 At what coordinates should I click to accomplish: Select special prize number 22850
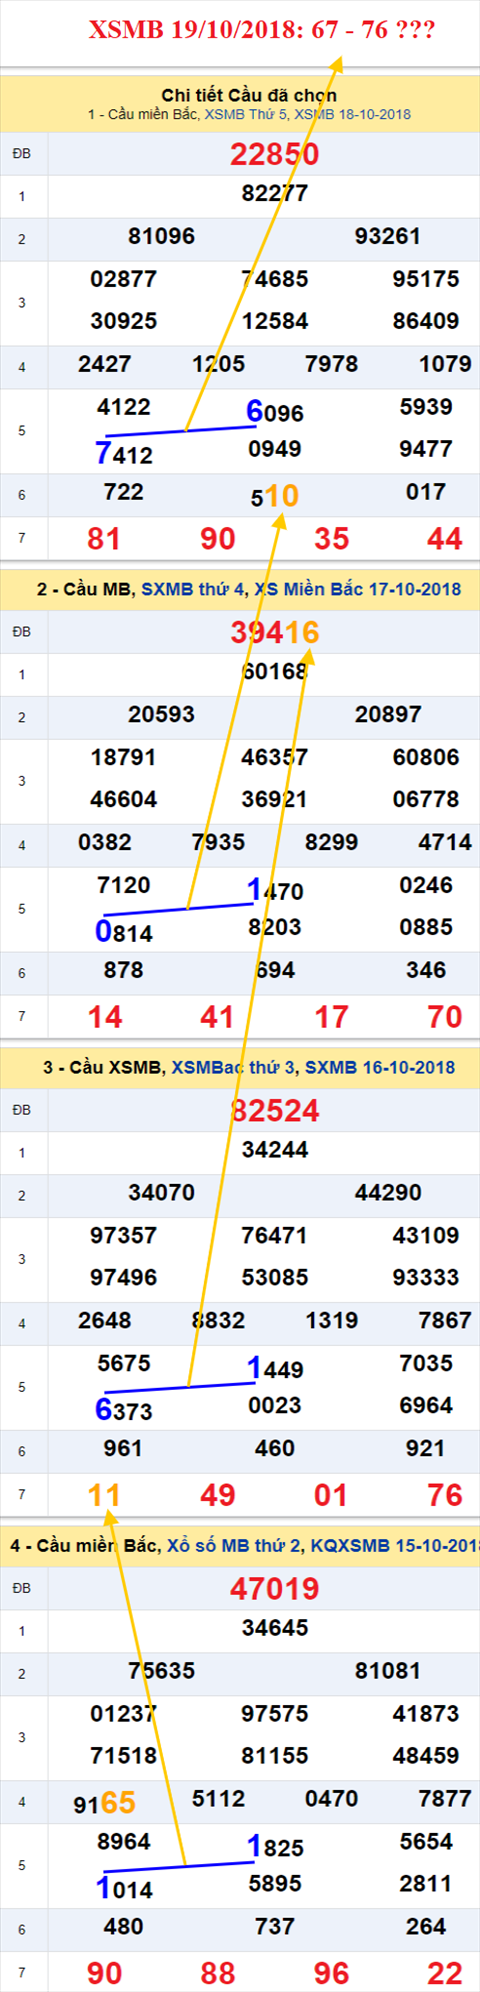[x=275, y=154]
